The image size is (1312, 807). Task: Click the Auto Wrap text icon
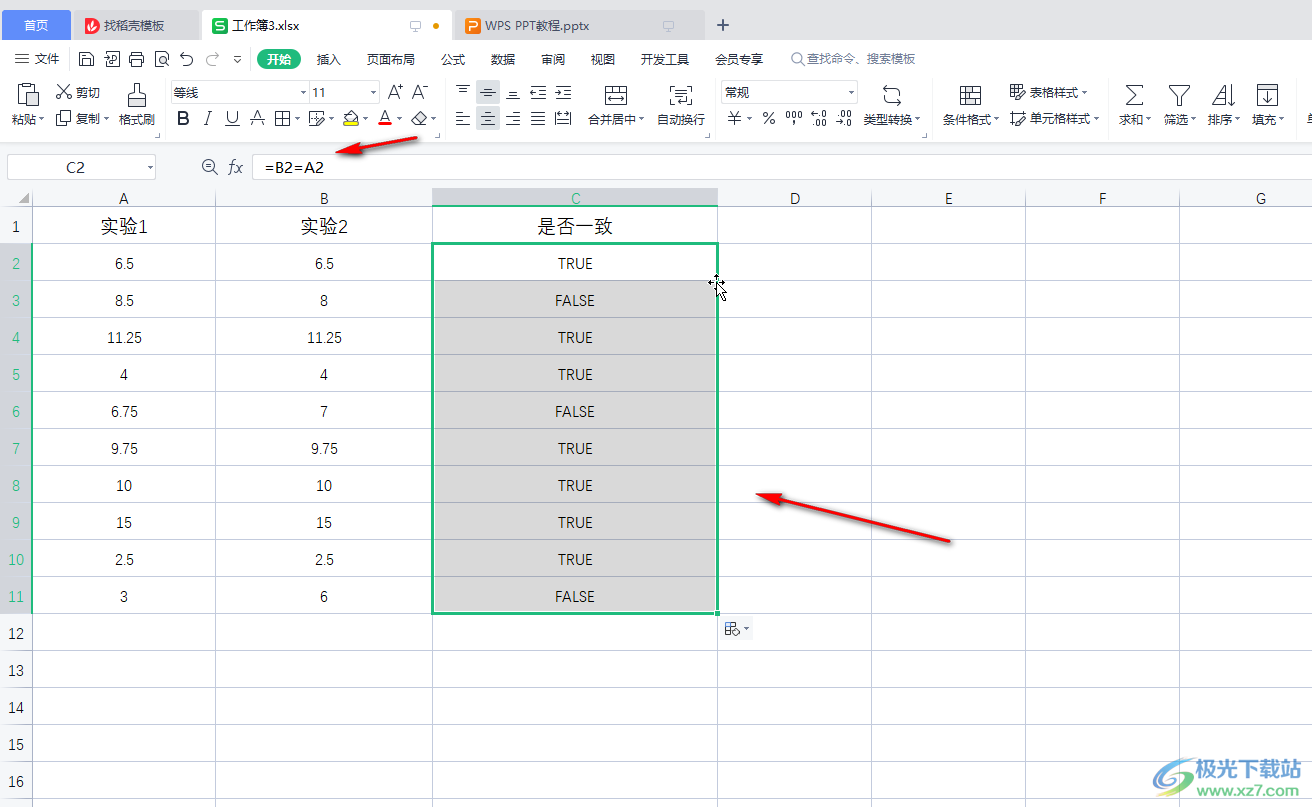pyautogui.click(x=681, y=95)
